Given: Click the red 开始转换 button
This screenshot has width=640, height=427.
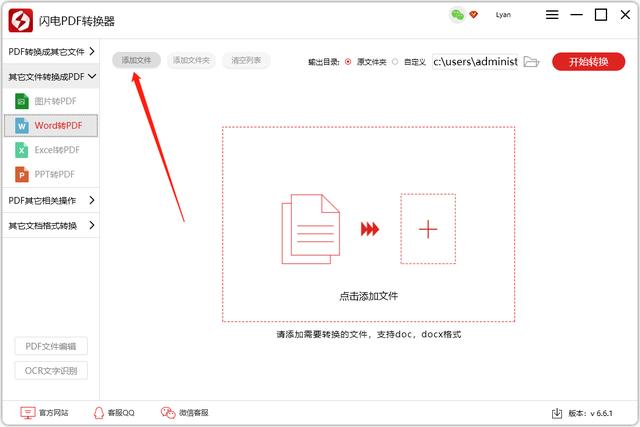Looking at the screenshot, I should [588, 61].
